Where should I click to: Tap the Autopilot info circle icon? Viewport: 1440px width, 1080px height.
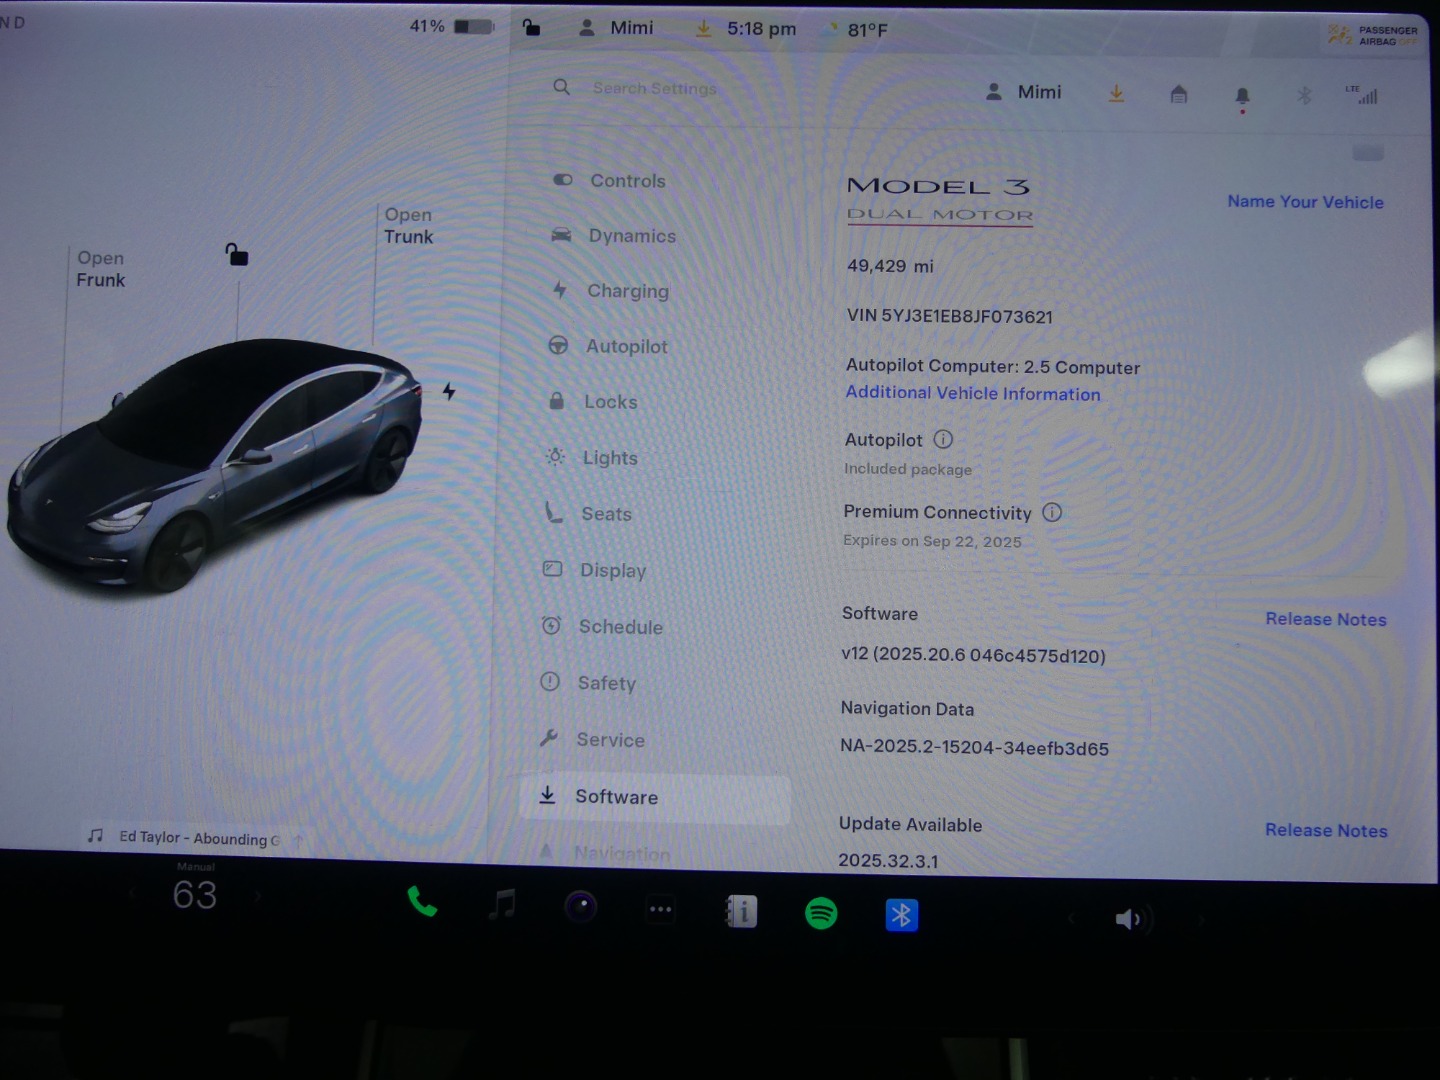tap(943, 439)
